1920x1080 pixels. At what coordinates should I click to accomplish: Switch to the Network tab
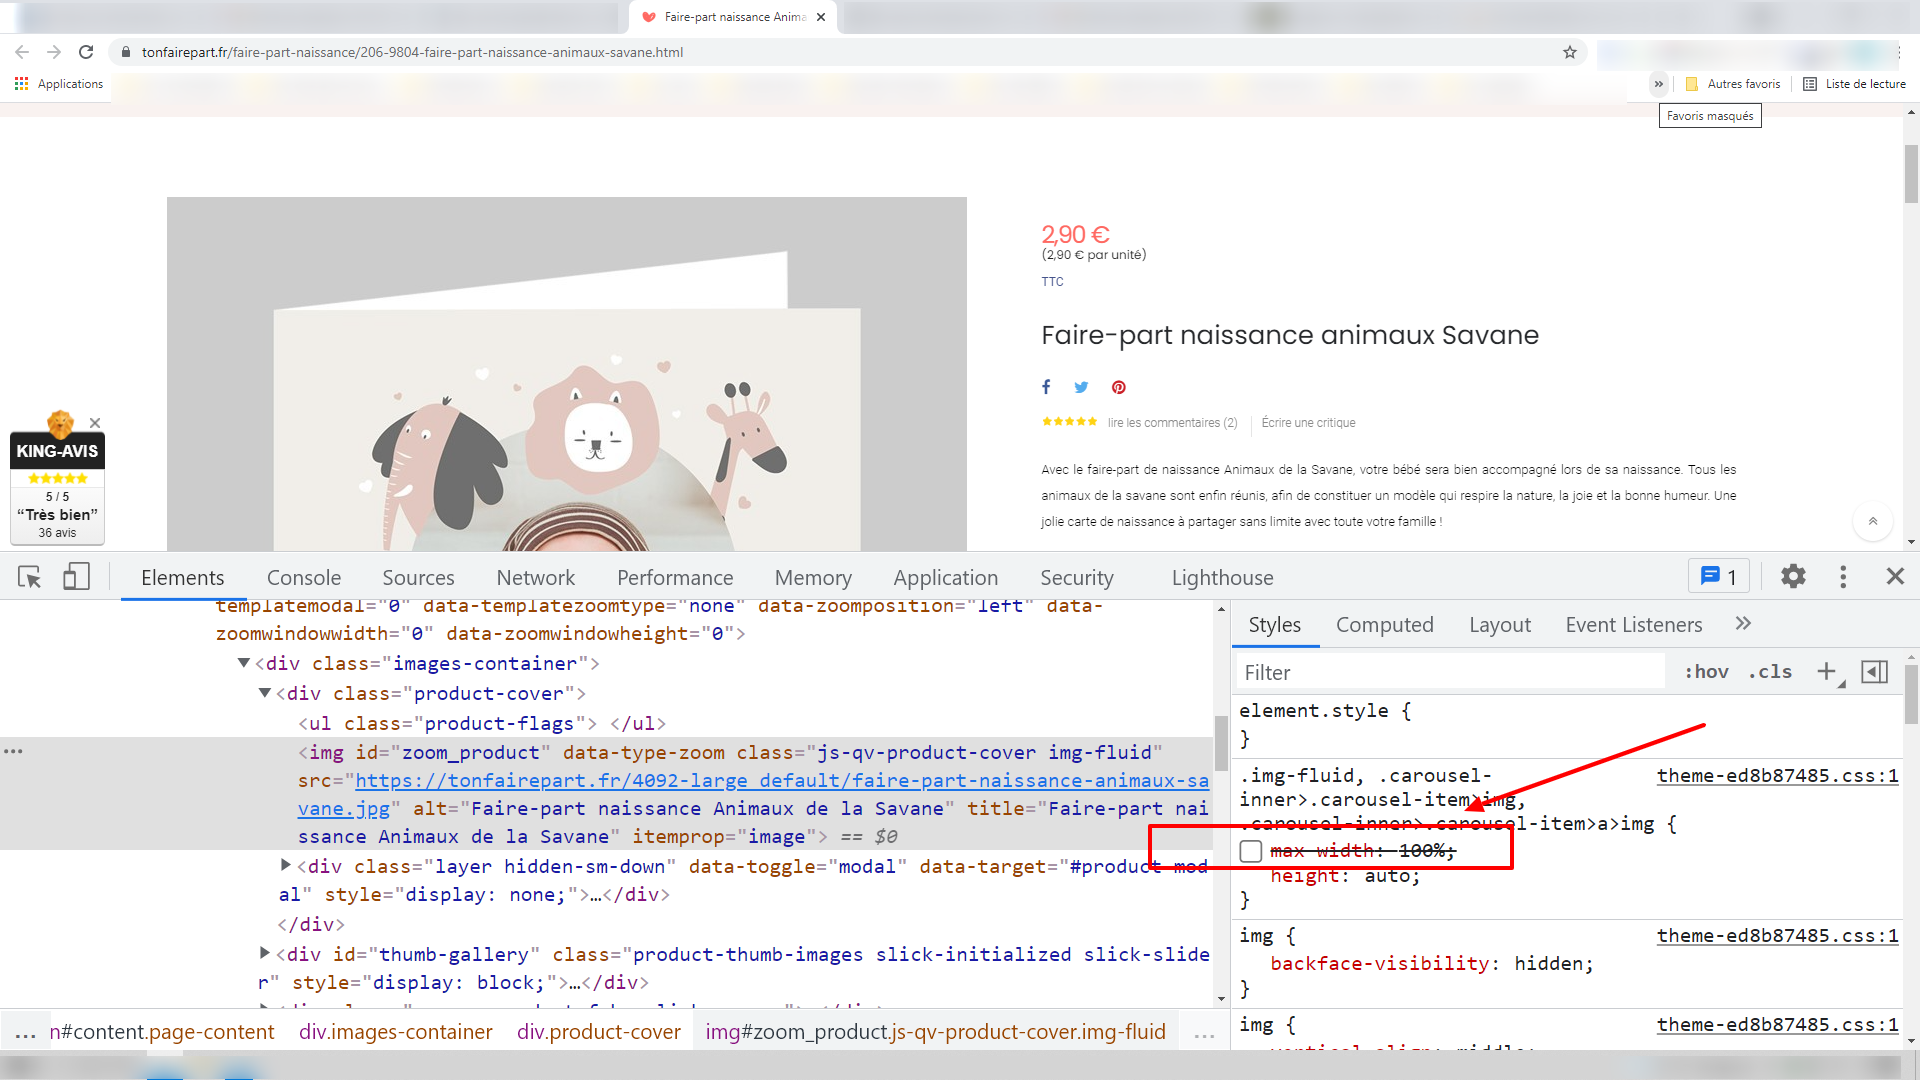click(x=536, y=577)
